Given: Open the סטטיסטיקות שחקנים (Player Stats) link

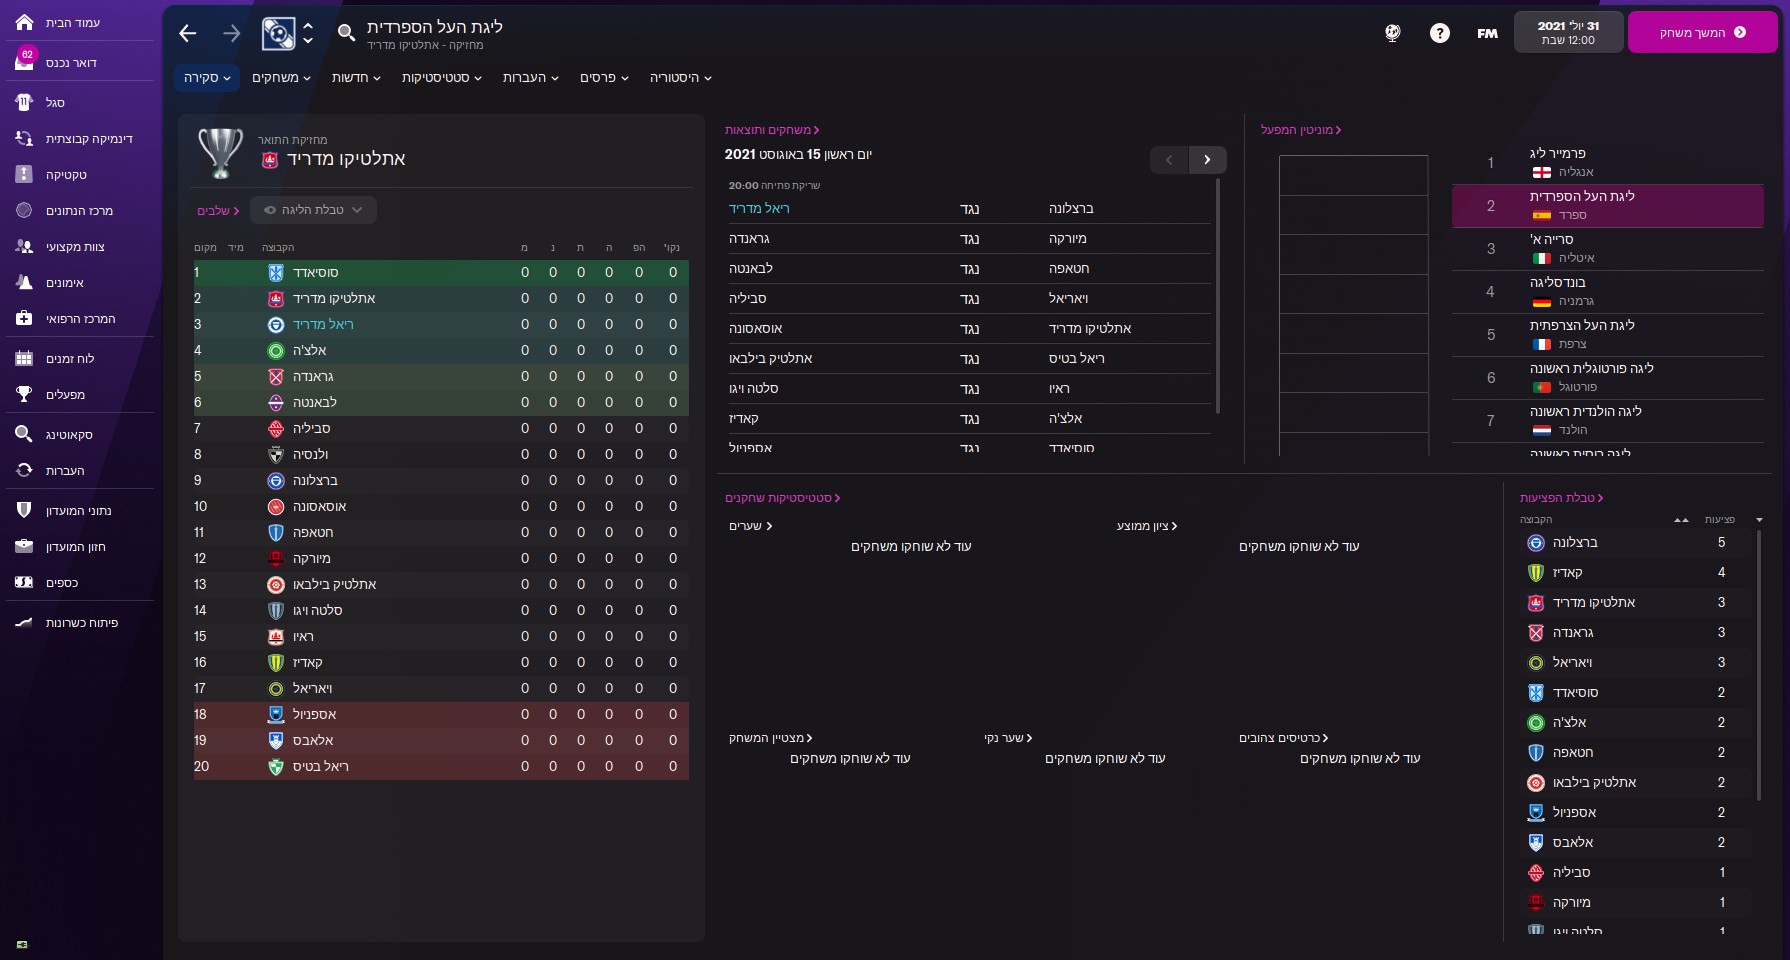Looking at the screenshot, I should pyautogui.click(x=782, y=498).
